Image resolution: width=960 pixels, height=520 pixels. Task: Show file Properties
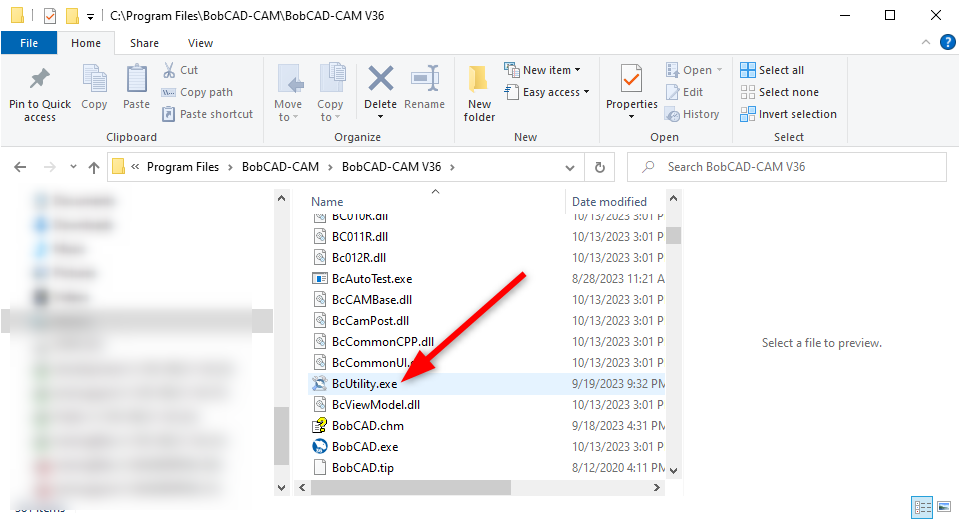(631, 92)
